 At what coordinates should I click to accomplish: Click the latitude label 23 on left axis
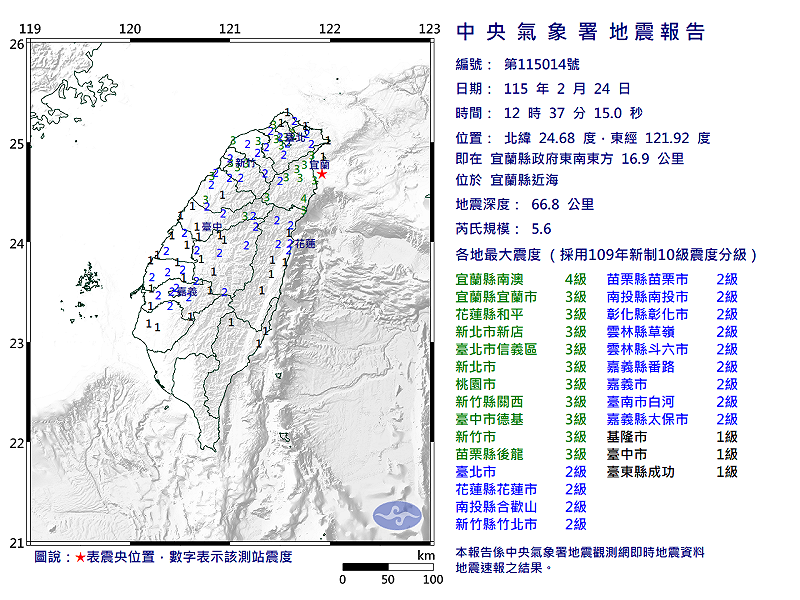pyautogui.click(x=16, y=344)
